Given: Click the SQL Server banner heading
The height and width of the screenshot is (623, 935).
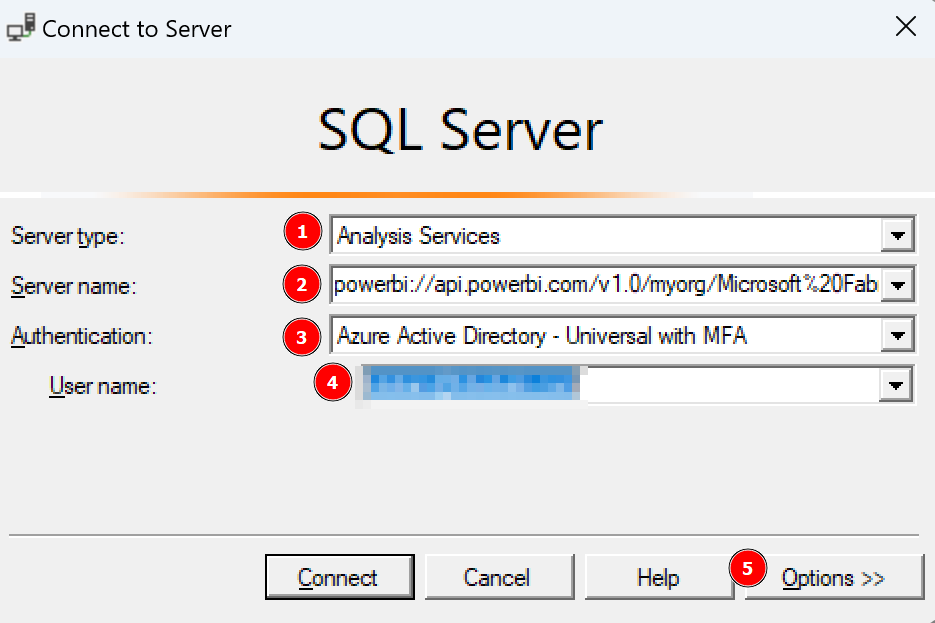Looking at the screenshot, I should coord(461,131).
